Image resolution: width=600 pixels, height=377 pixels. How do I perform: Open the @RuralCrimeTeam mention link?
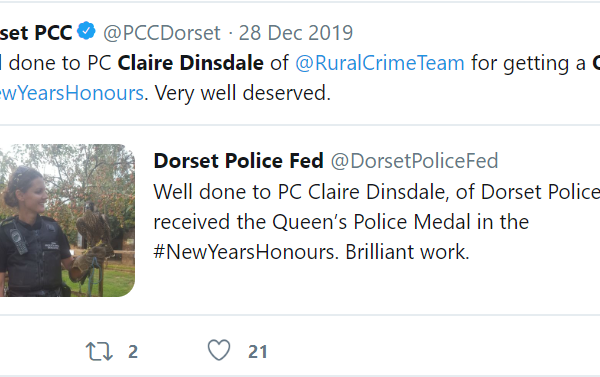point(380,63)
